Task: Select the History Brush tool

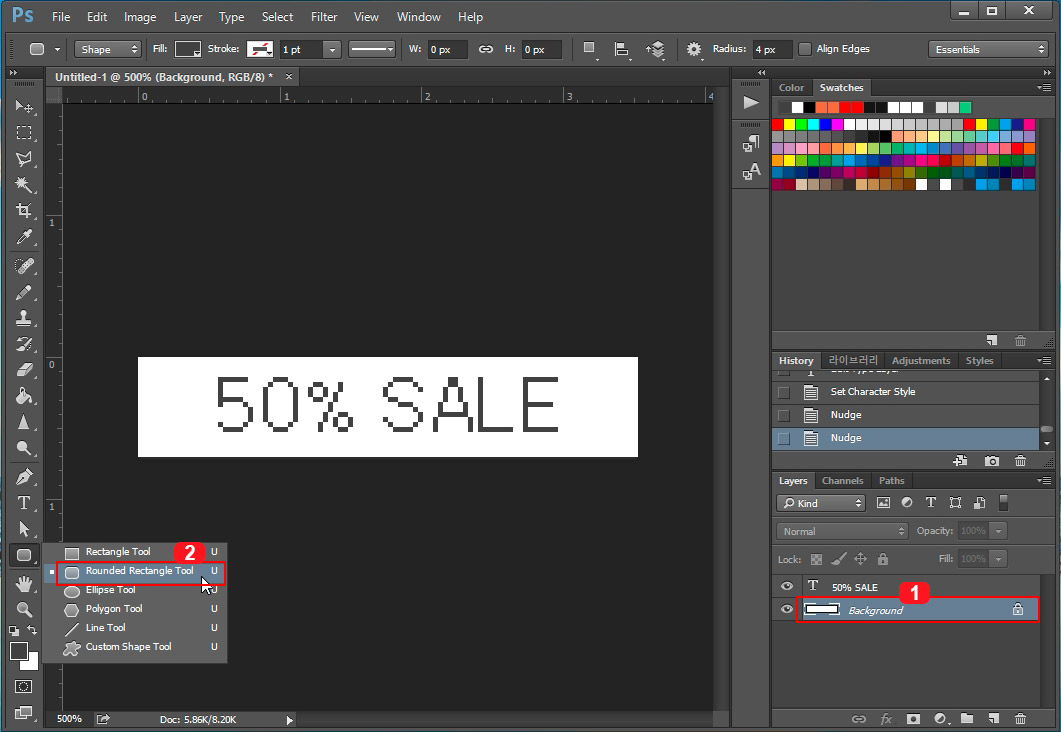Action: (24, 344)
